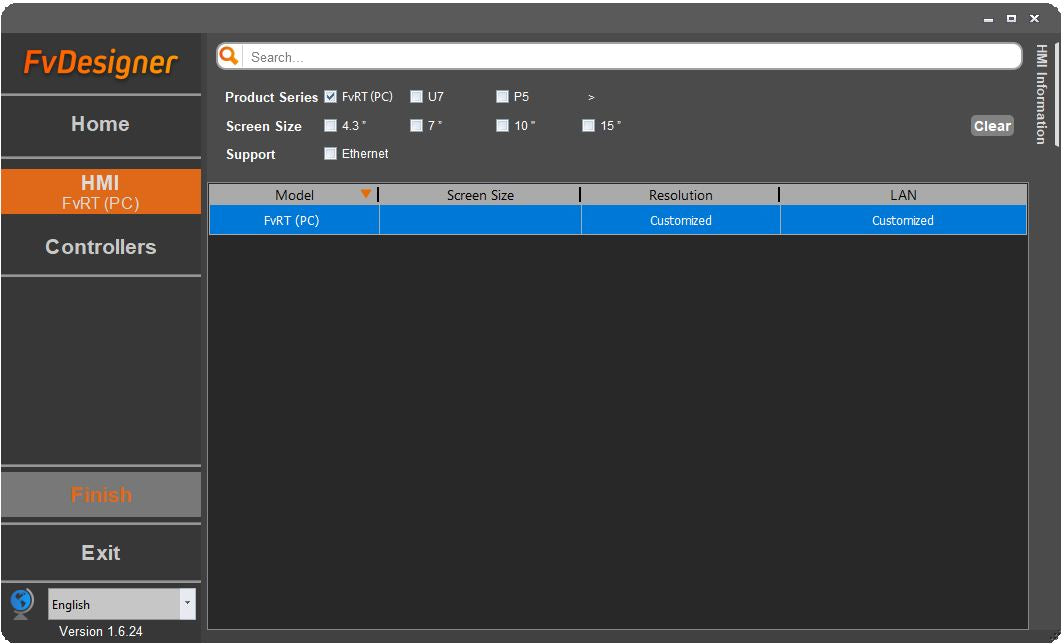
Task: Enable the 7" screen size filter
Action: [416, 126]
